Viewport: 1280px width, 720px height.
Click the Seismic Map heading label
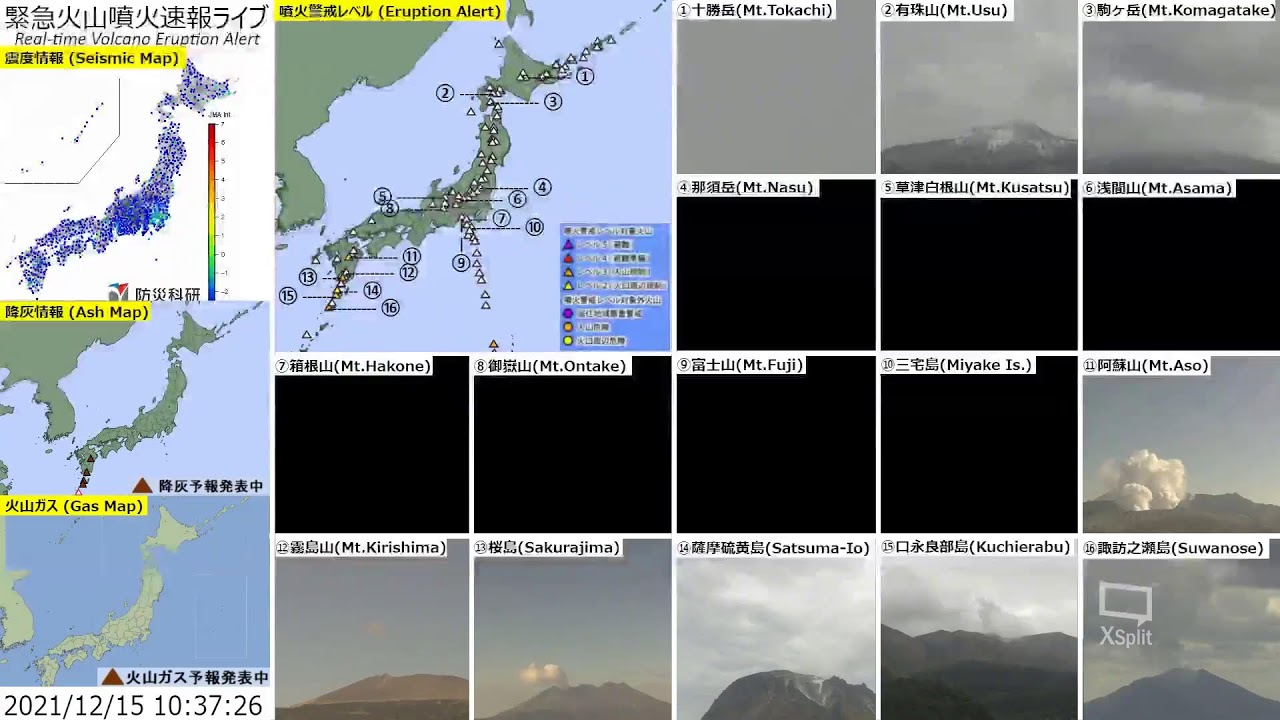point(92,58)
